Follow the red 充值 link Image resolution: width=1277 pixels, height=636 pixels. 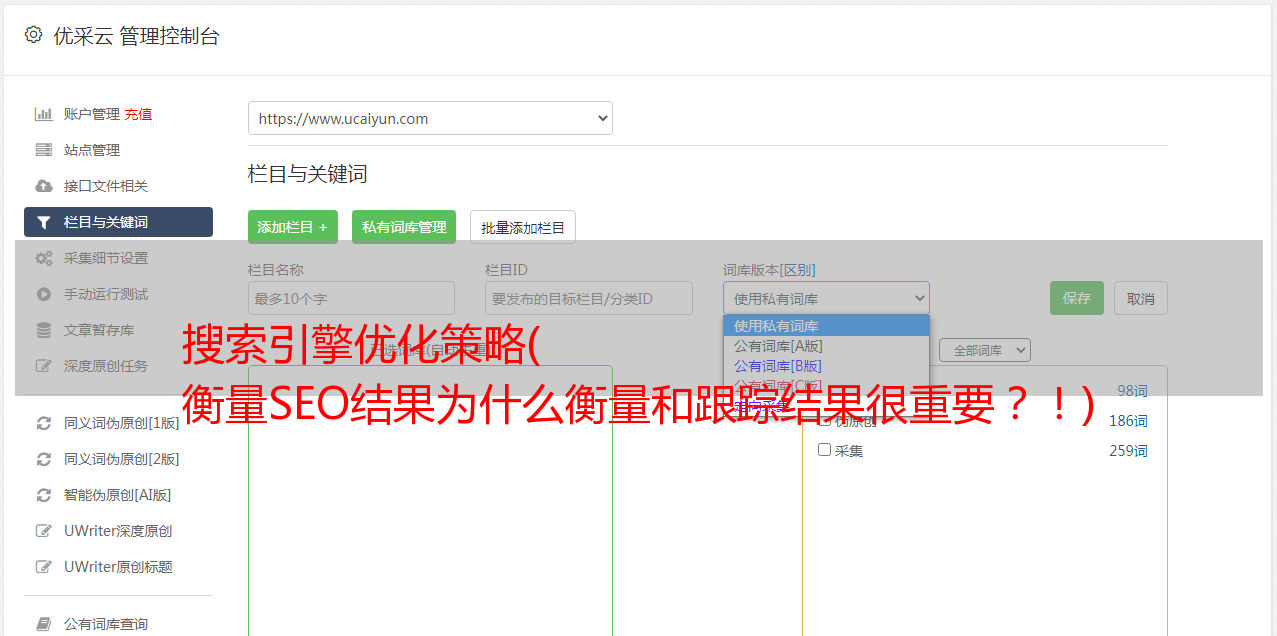pyautogui.click(x=138, y=114)
